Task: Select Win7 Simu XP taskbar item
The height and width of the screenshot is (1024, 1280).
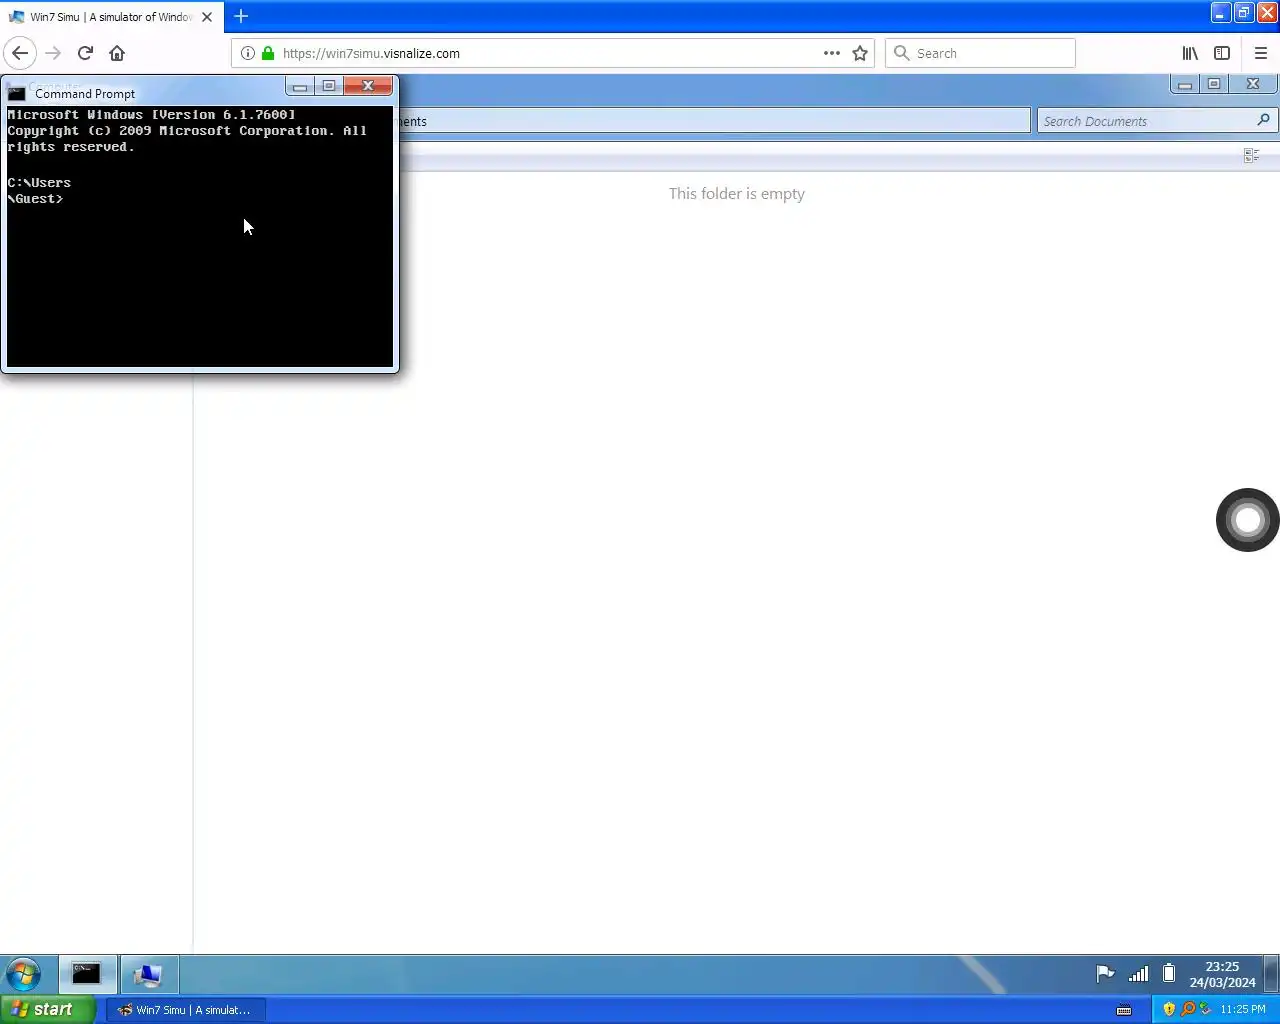Action: point(185,1010)
